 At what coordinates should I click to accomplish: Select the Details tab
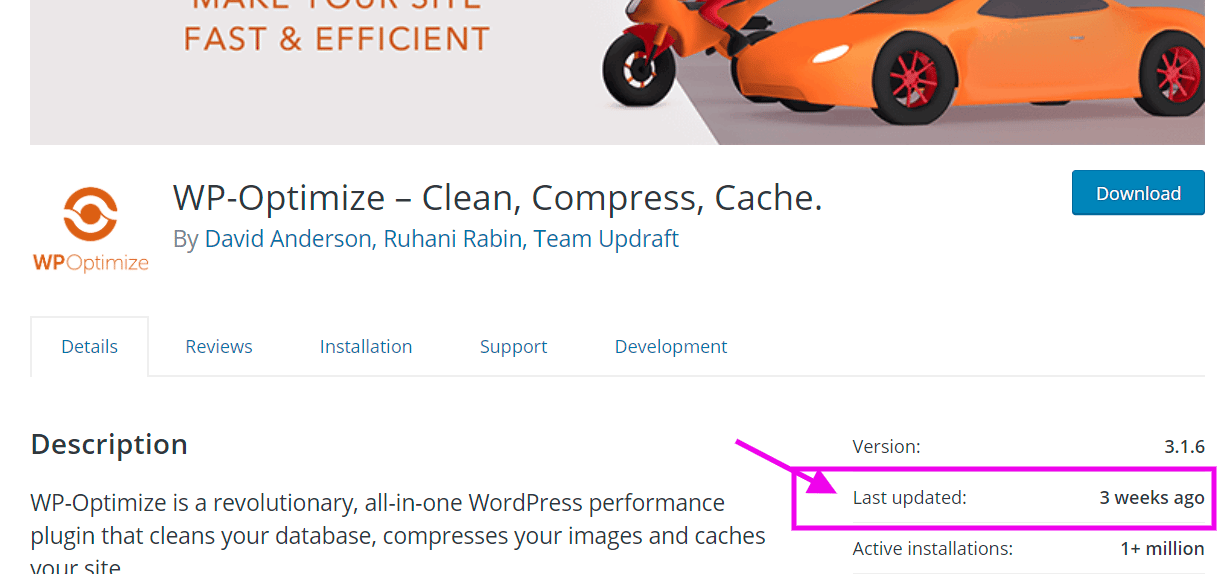click(x=90, y=347)
